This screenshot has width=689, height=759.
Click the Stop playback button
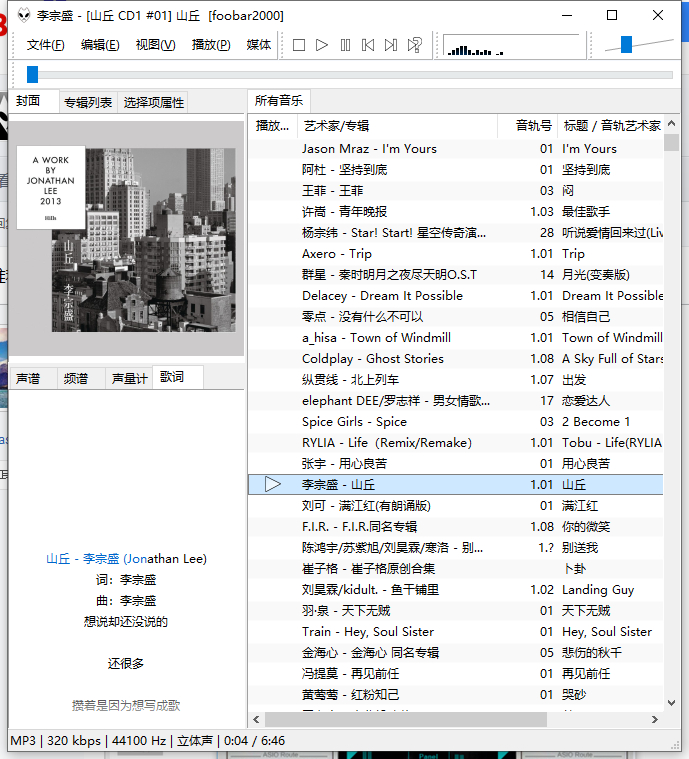[x=299, y=46]
